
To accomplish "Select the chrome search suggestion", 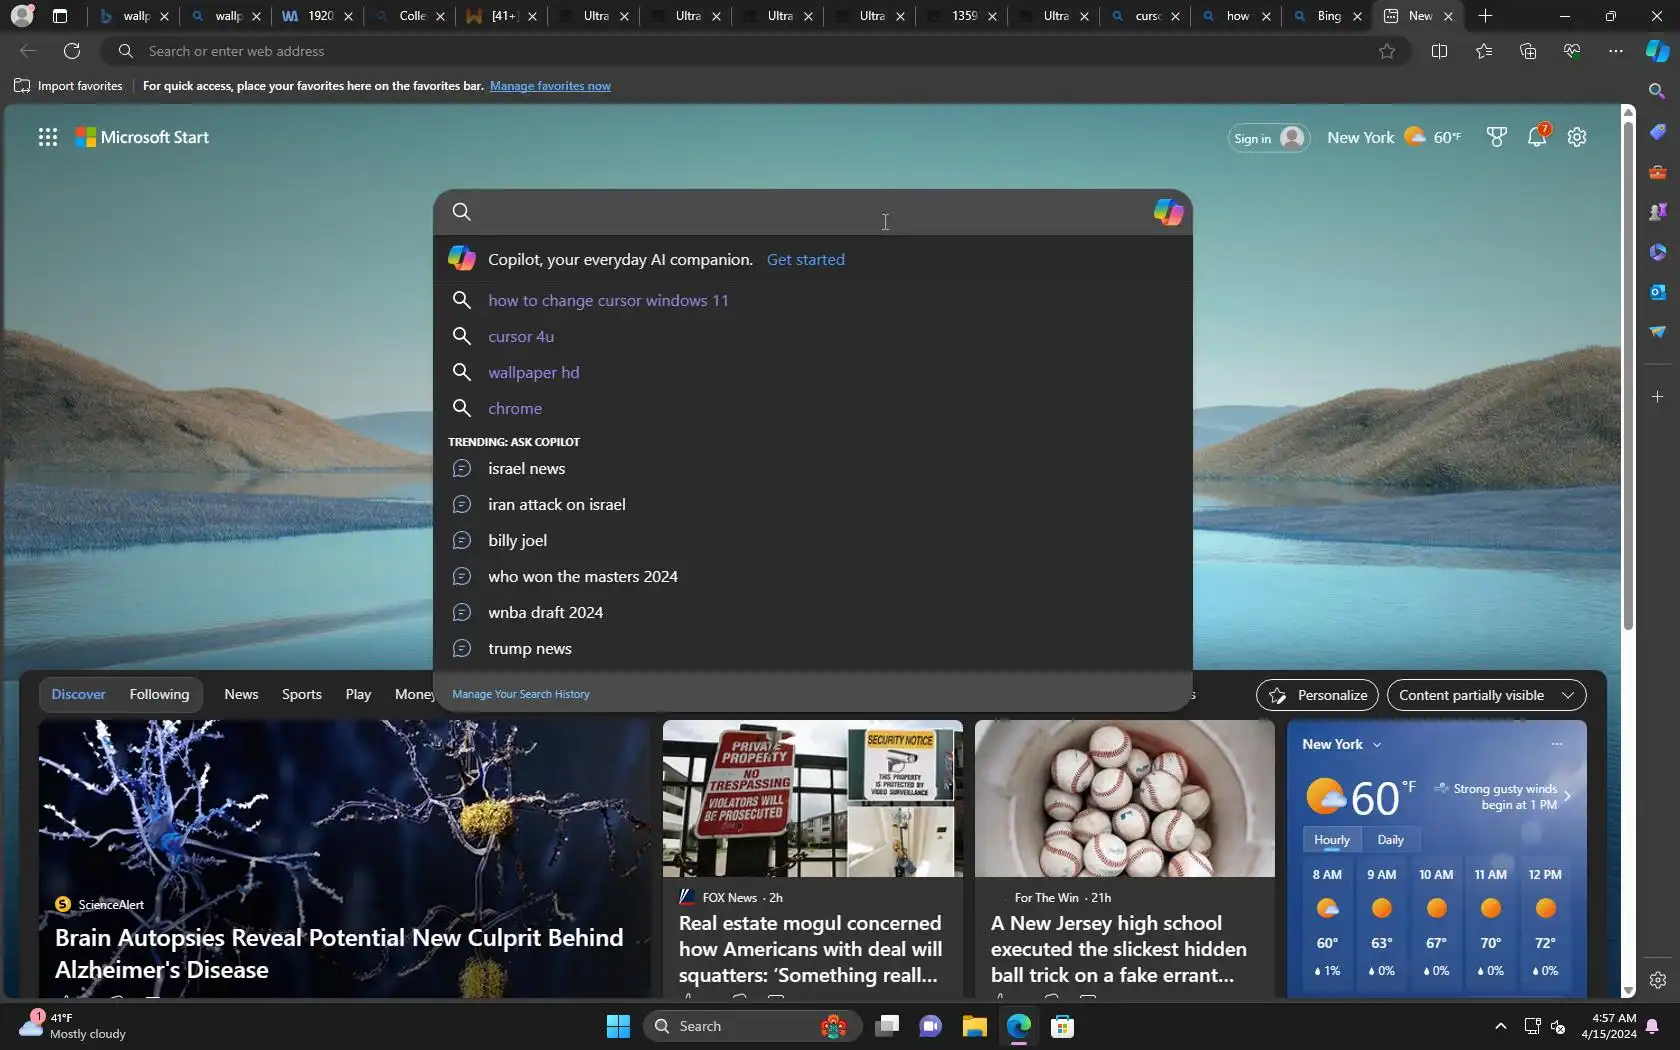I will [812, 408].
